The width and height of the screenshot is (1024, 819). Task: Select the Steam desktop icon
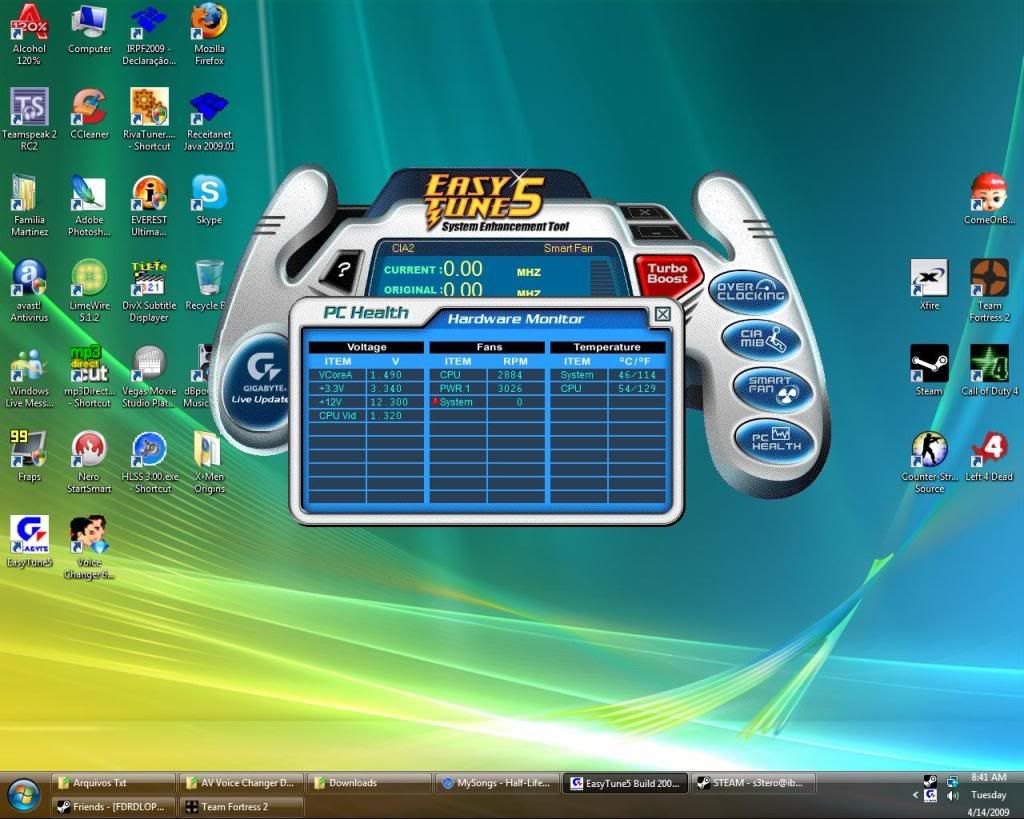[x=929, y=371]
